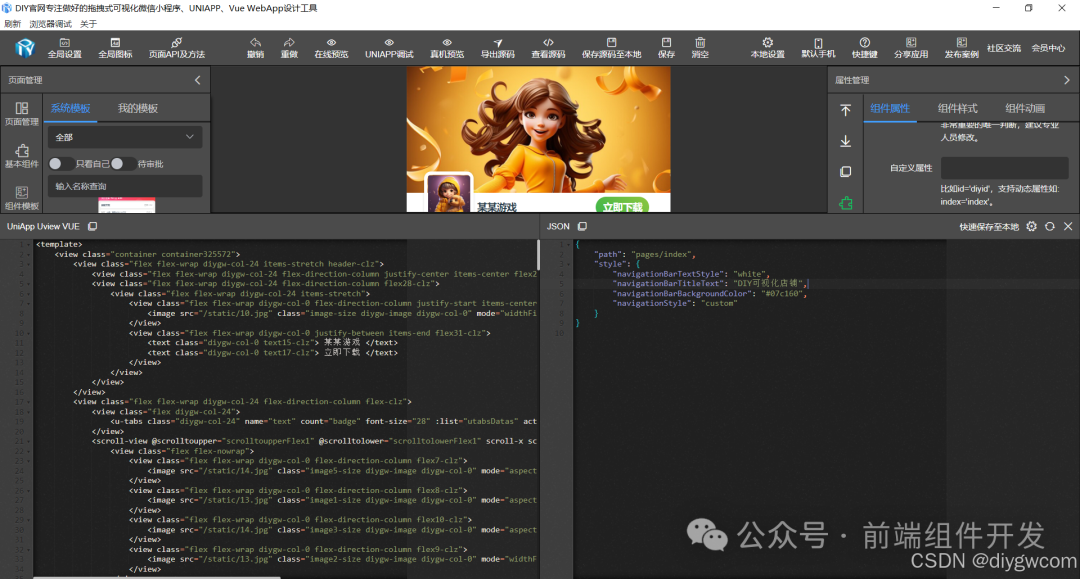Collapse the 页面管理 panel chevron
The image size is (1080, 579).
click(198, 80)
